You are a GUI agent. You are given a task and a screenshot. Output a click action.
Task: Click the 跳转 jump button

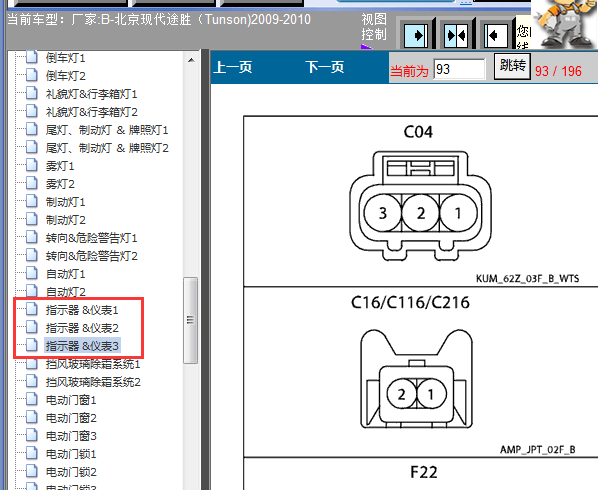tap(512, 66)
